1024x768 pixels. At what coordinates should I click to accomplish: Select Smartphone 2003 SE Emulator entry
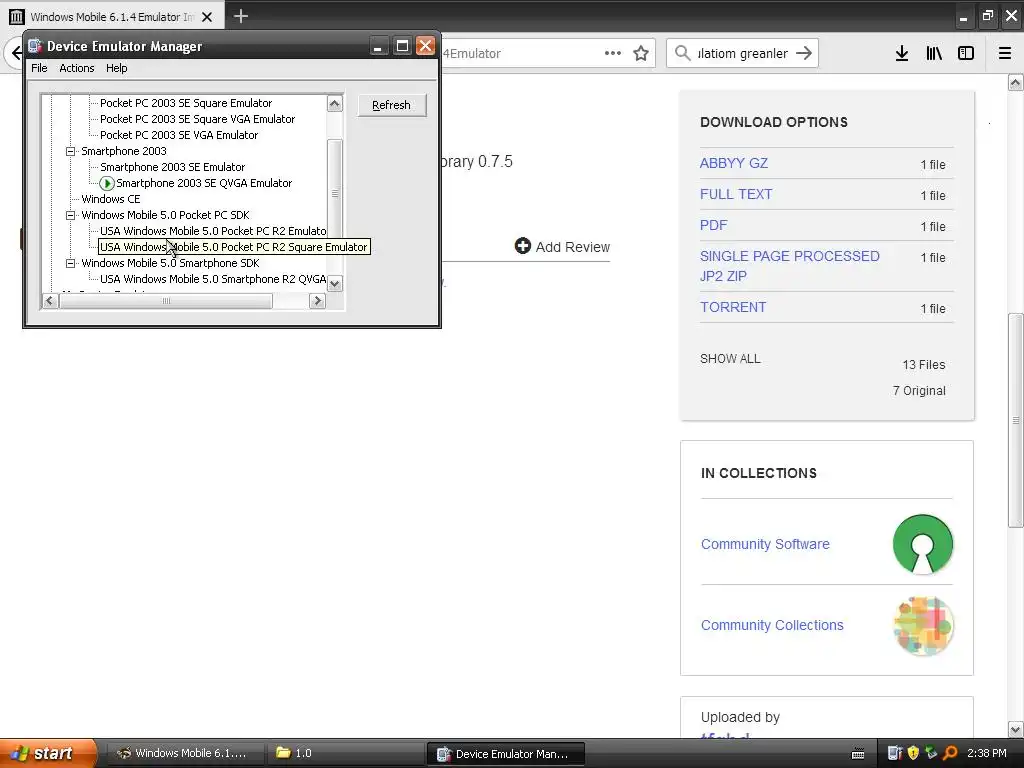[172, 167]
